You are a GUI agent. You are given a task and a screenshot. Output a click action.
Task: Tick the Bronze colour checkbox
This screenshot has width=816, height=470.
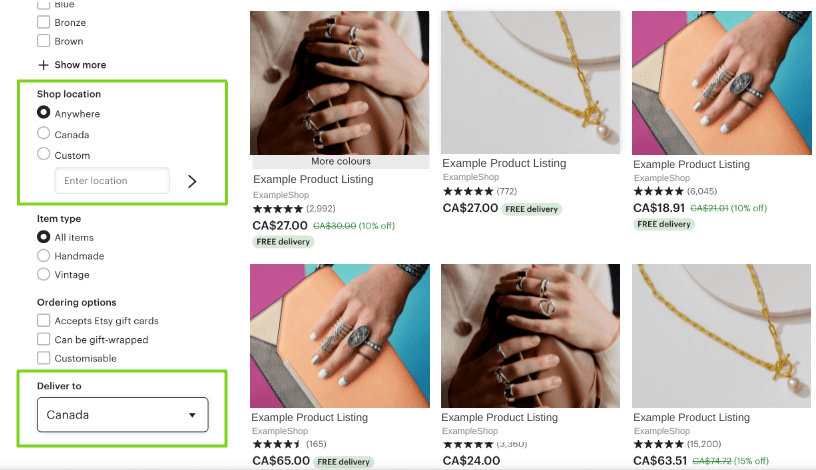tap(44, 23)
